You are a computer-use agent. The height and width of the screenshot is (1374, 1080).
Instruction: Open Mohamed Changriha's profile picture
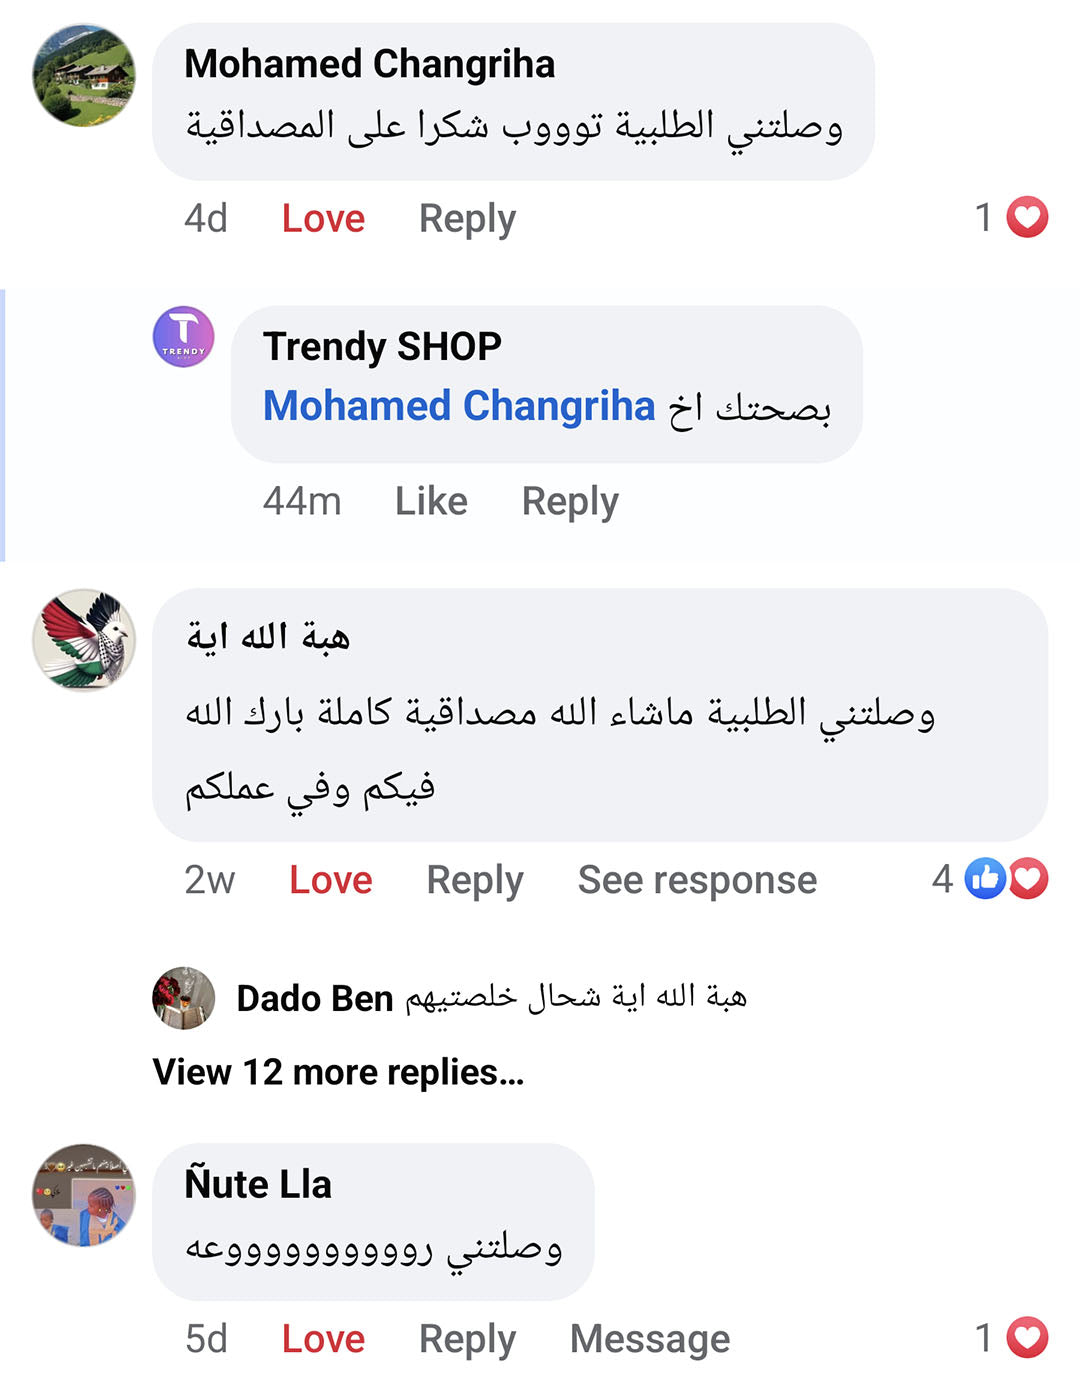84,76
